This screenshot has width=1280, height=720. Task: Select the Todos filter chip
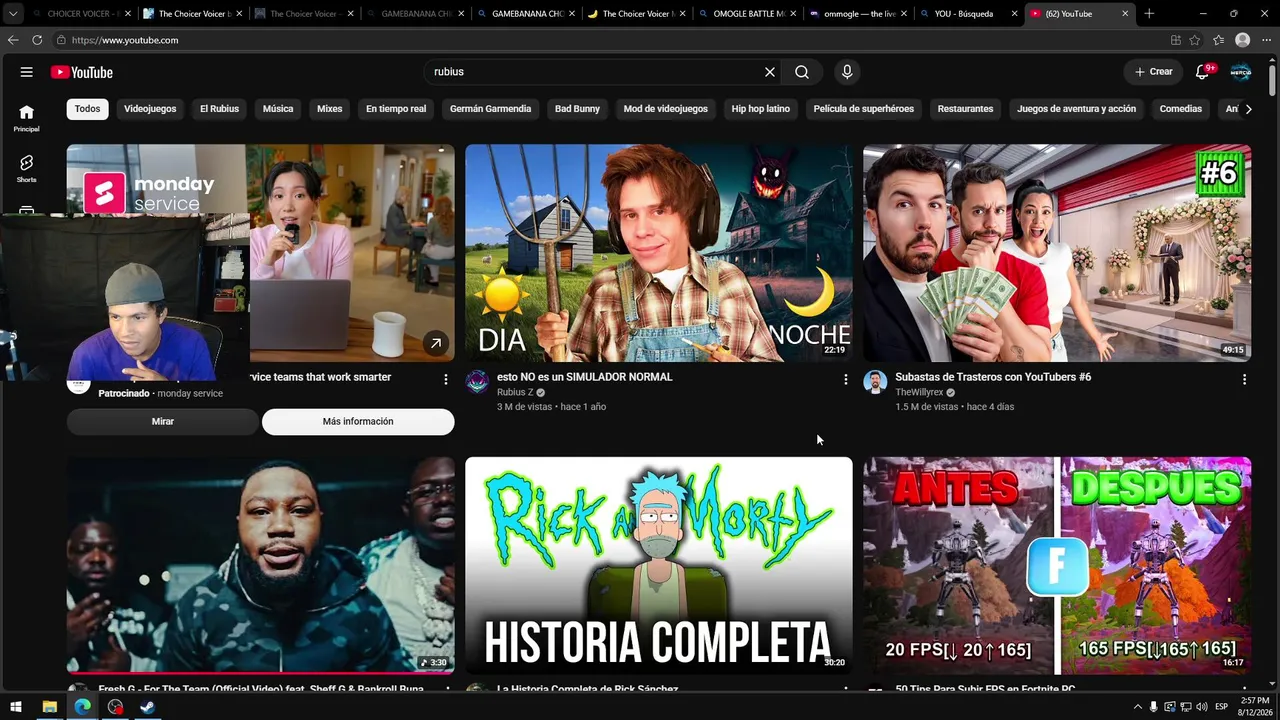[x=87, y=109]
